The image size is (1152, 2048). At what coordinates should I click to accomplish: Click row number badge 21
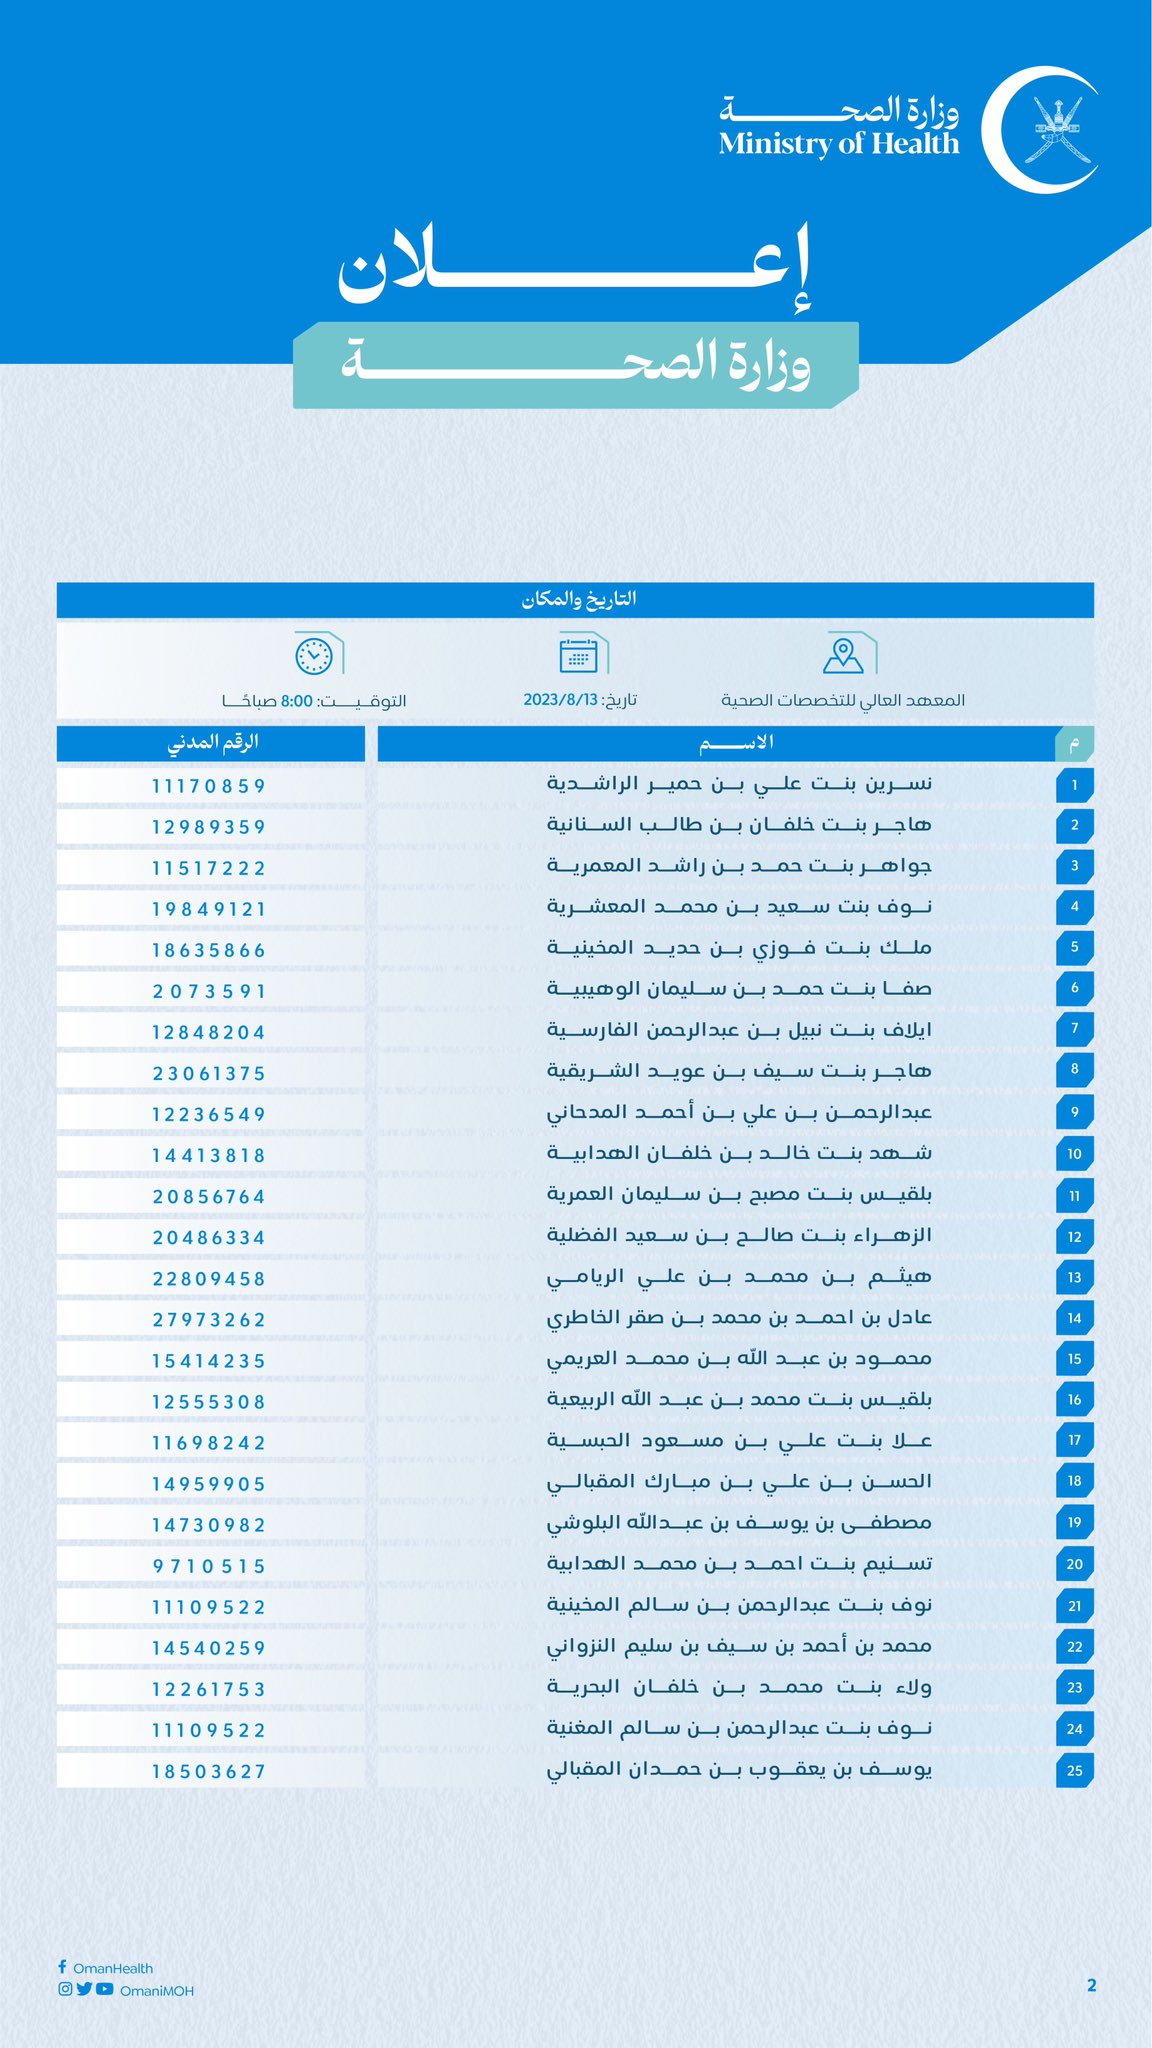click(x=1075, y=1606)
